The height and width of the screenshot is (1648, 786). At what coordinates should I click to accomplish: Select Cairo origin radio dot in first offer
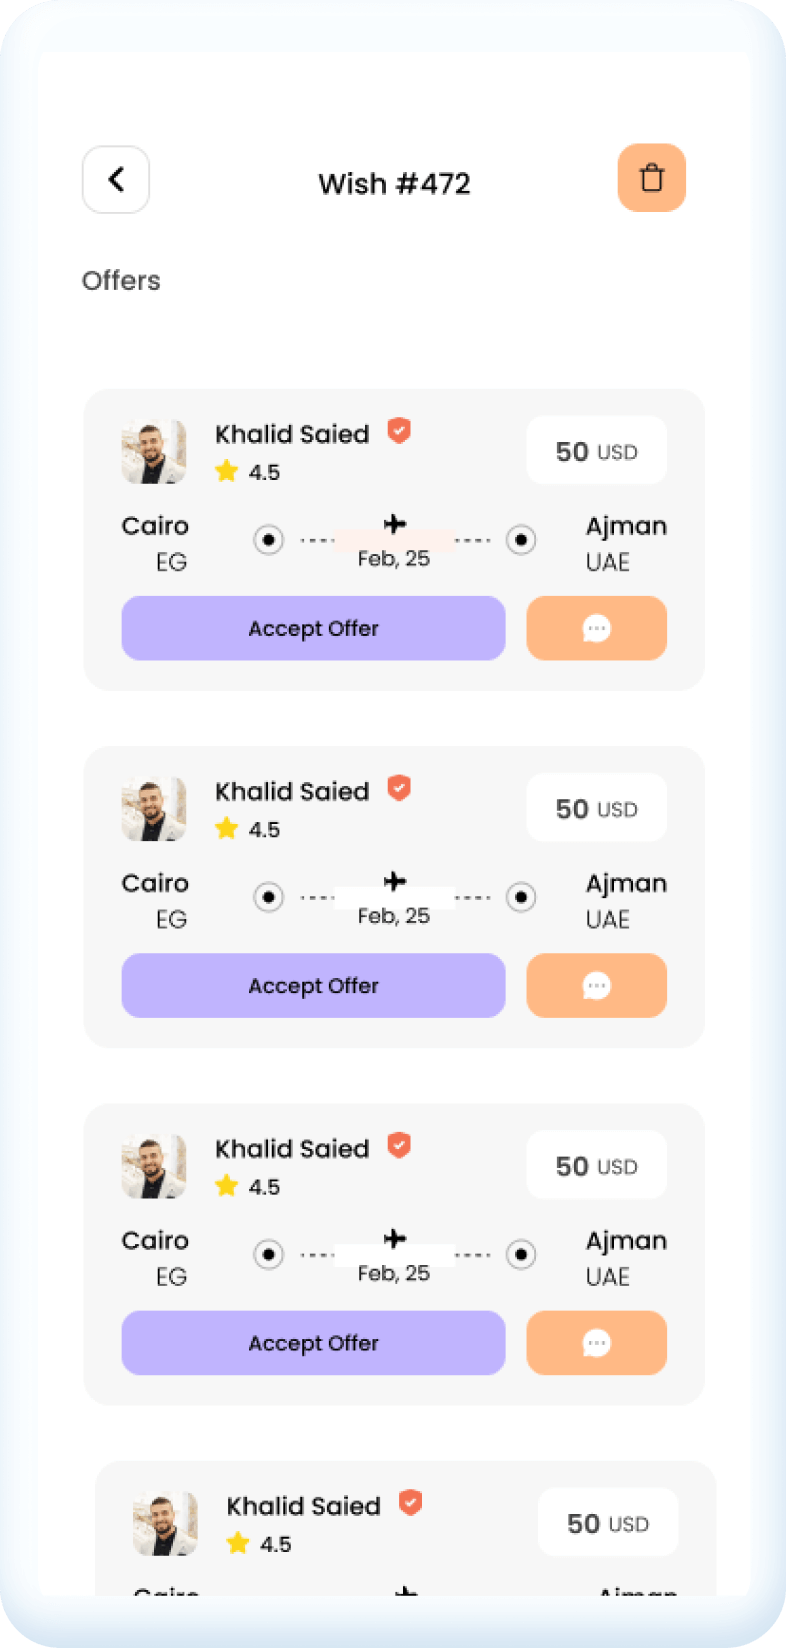tap(268, 540)
